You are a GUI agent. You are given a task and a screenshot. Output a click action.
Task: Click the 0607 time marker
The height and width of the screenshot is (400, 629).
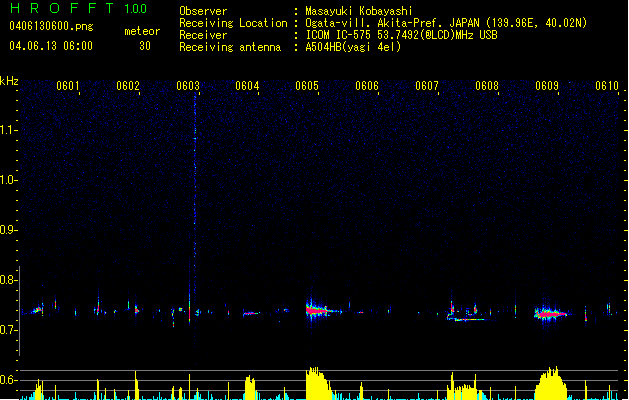(x=427, y=86)
